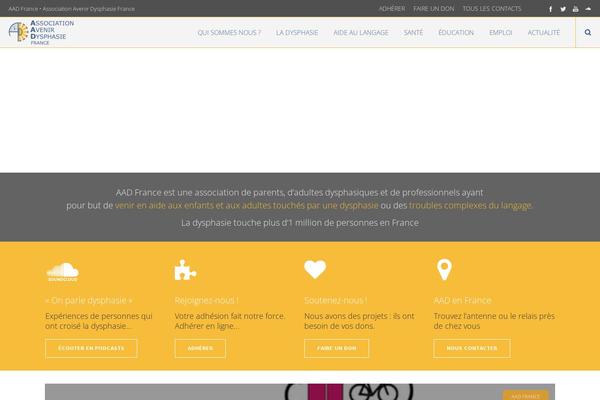Click the white heart icon
The height and width of the screenshot is (400, 600).
[x=315, y=269]
